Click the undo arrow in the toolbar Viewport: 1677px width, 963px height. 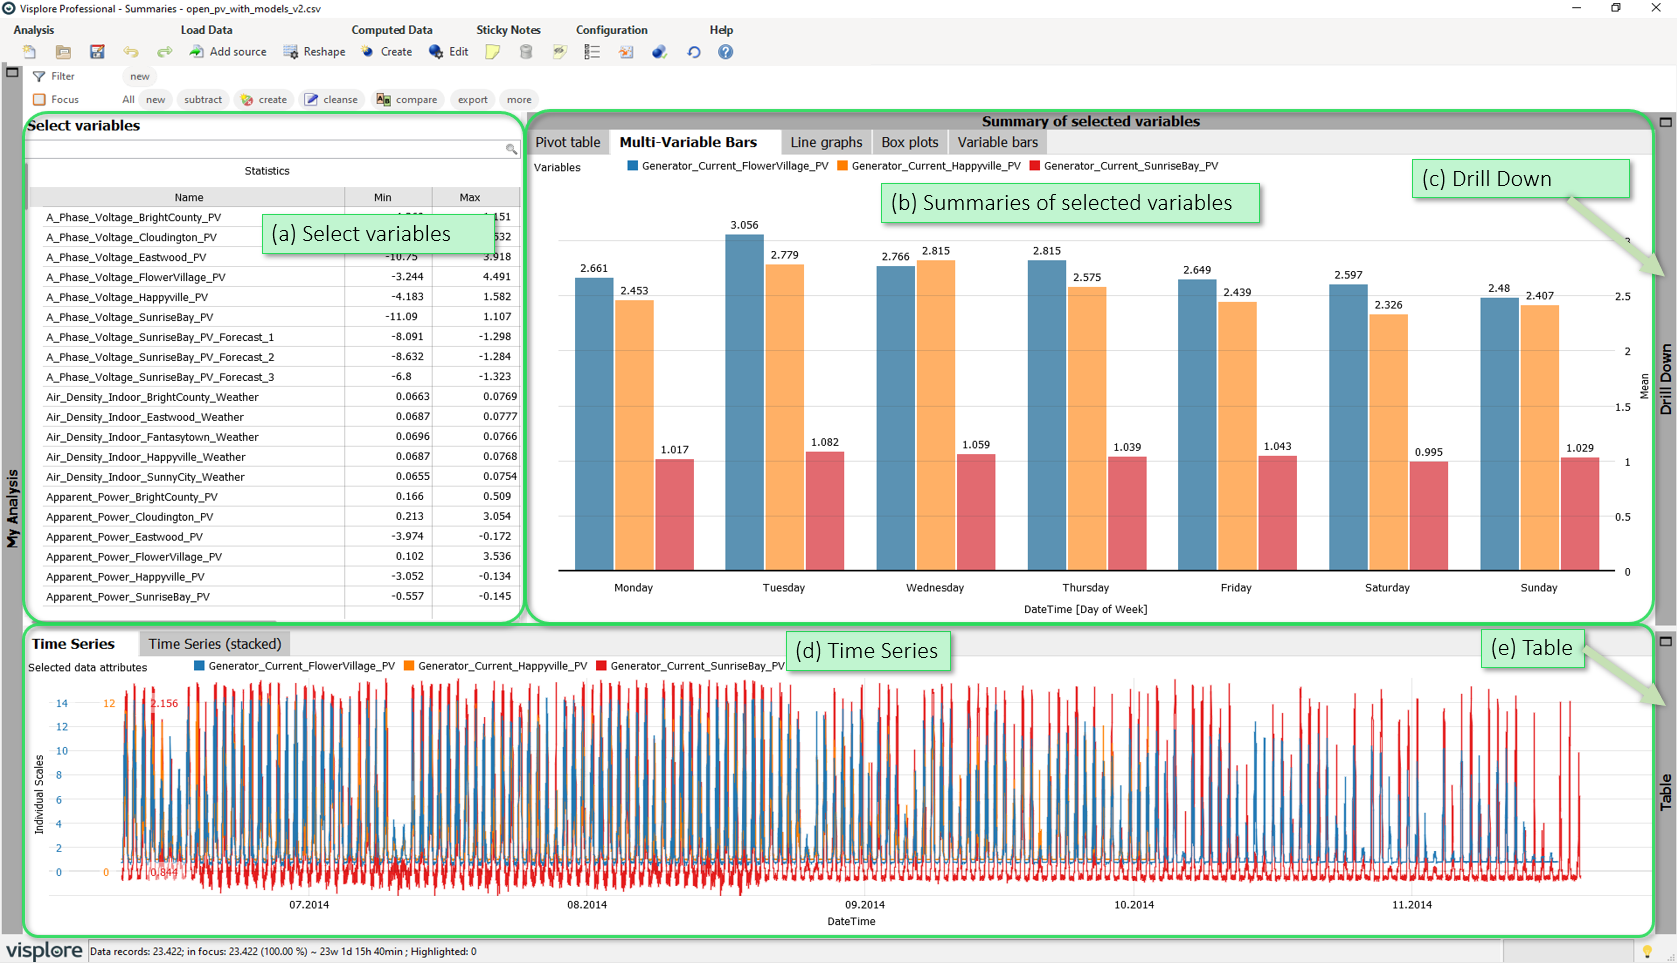(x=131, y=52)
